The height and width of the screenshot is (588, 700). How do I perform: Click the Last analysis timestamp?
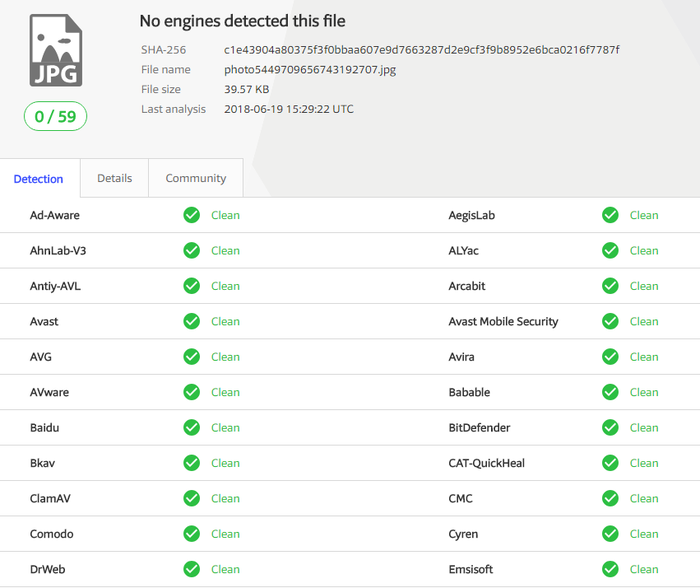(x=289, y=109)
